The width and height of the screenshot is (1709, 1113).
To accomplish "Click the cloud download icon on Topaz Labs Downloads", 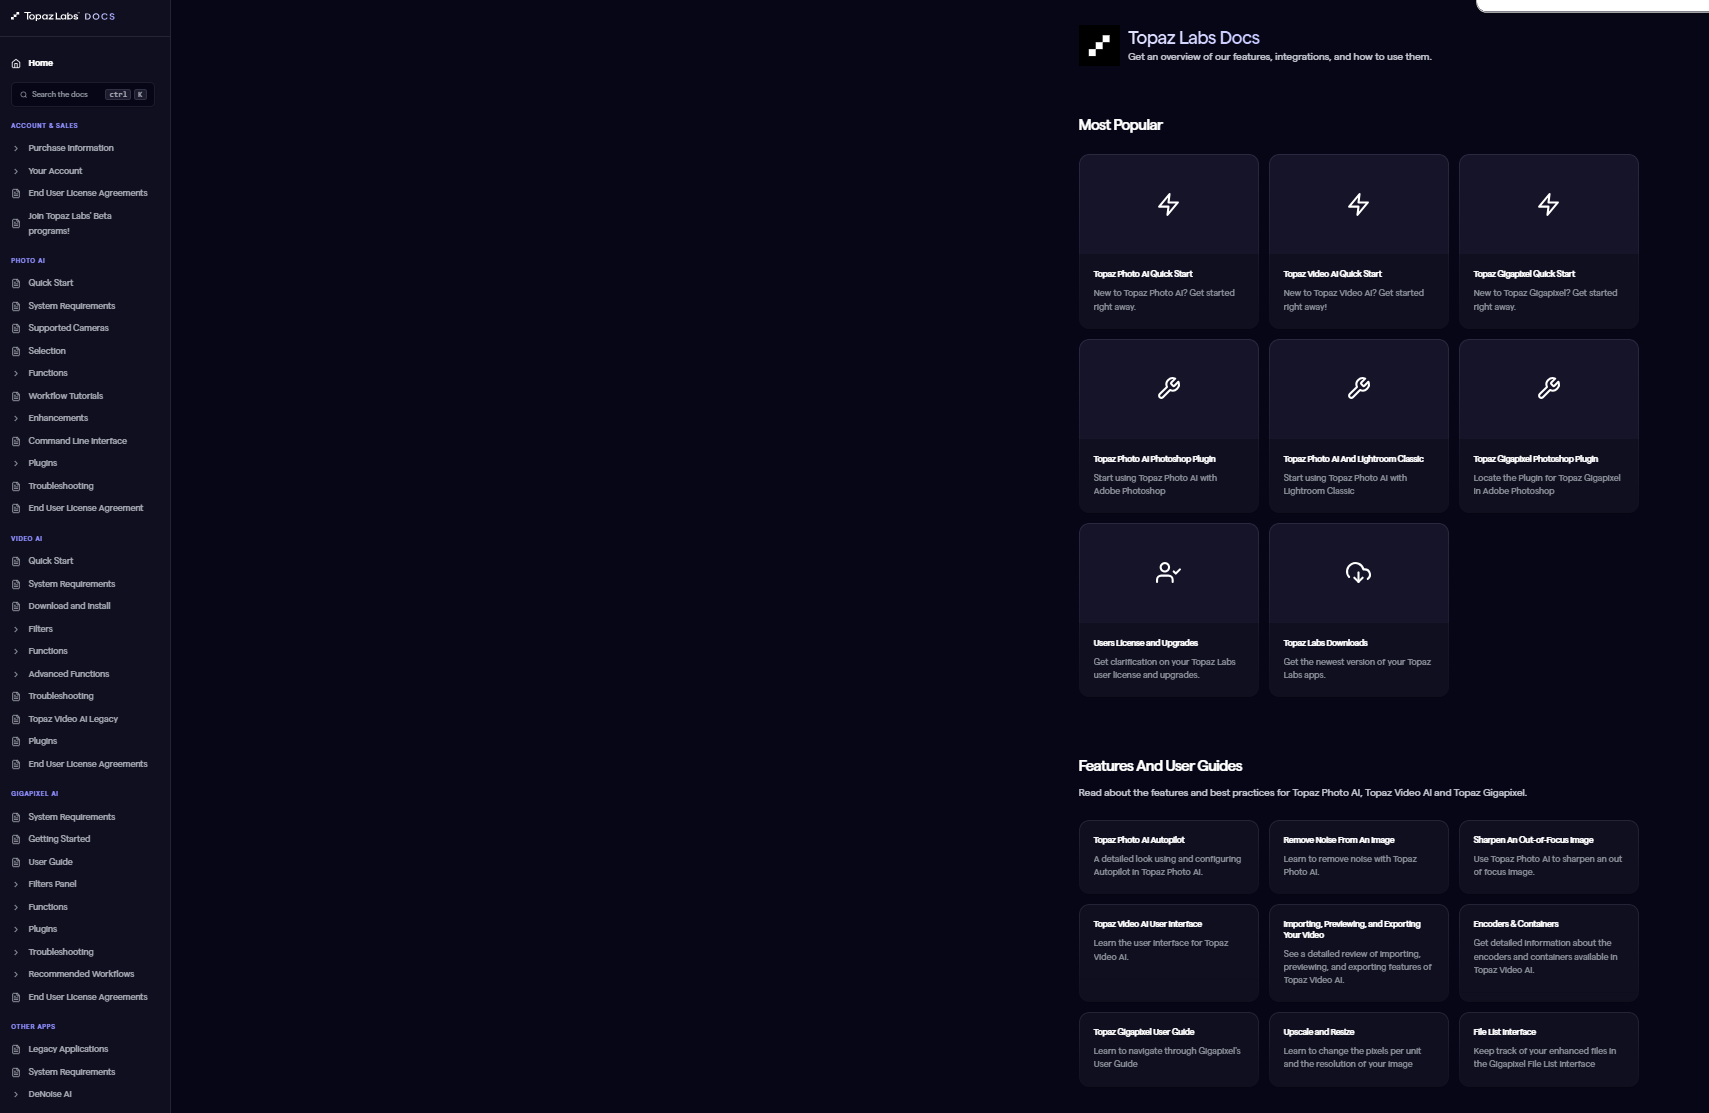I will pyautogui.click(x=1358, y=573).
